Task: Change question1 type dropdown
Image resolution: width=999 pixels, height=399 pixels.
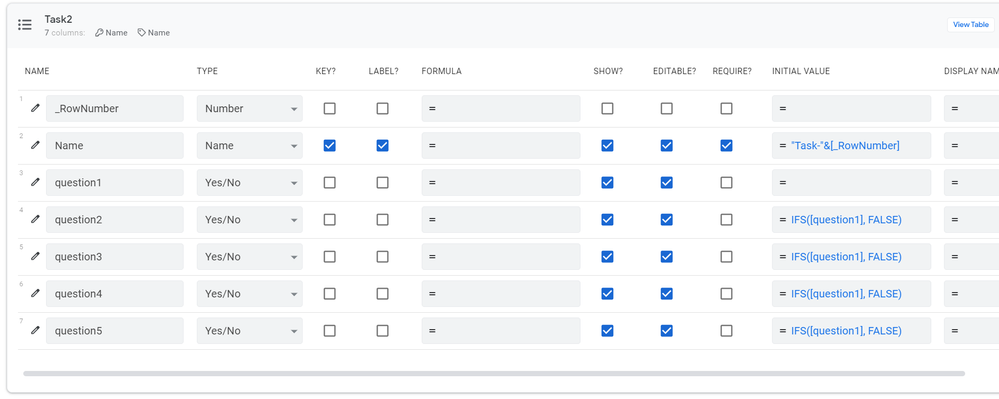Action: [250, 182]
